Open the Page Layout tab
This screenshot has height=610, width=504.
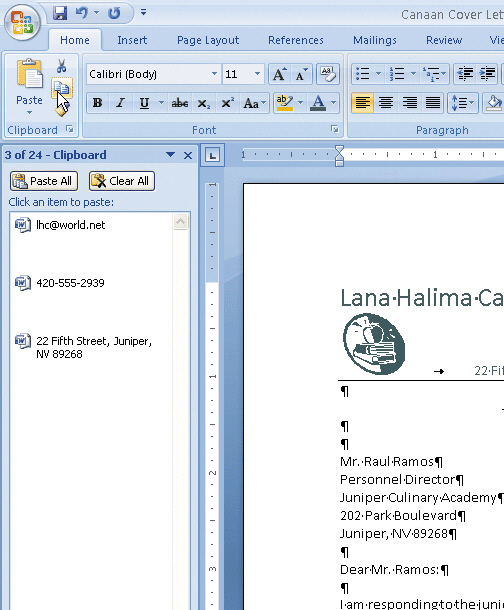click(208, 40)
